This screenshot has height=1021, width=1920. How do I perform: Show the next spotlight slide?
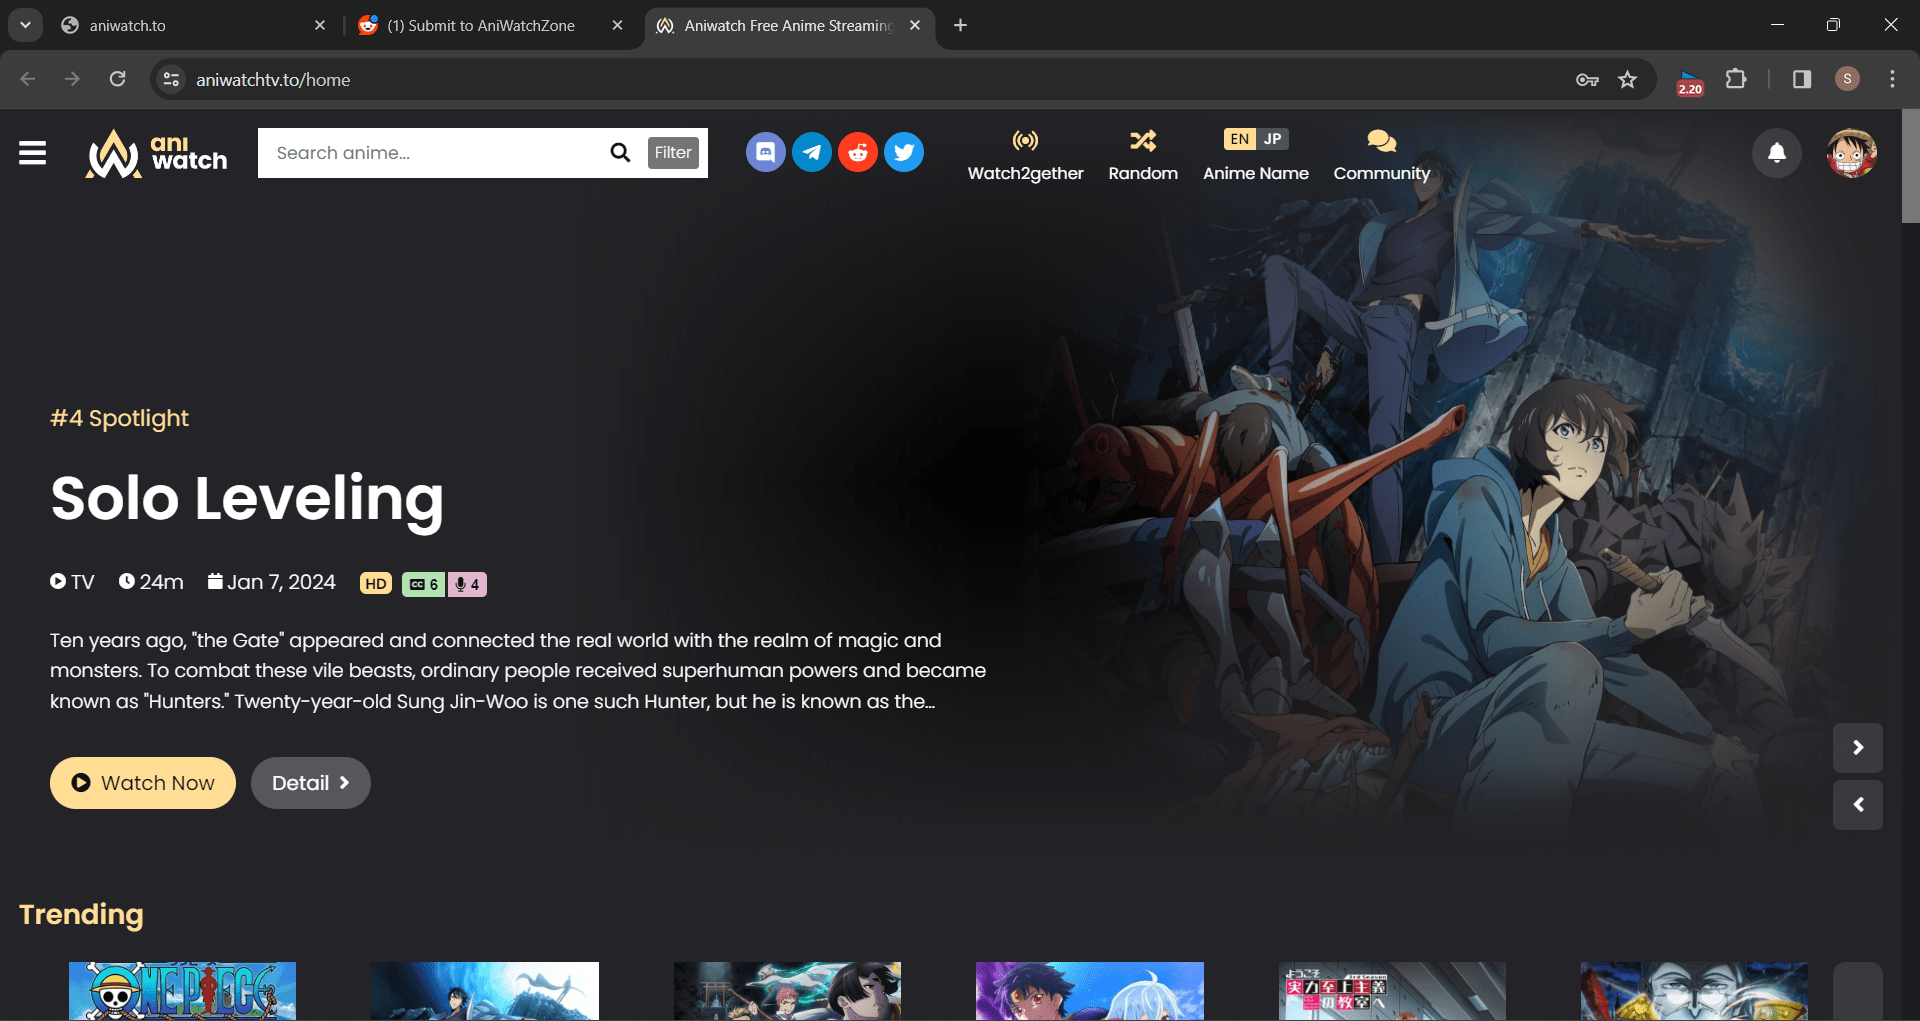tap(1858, 748)
